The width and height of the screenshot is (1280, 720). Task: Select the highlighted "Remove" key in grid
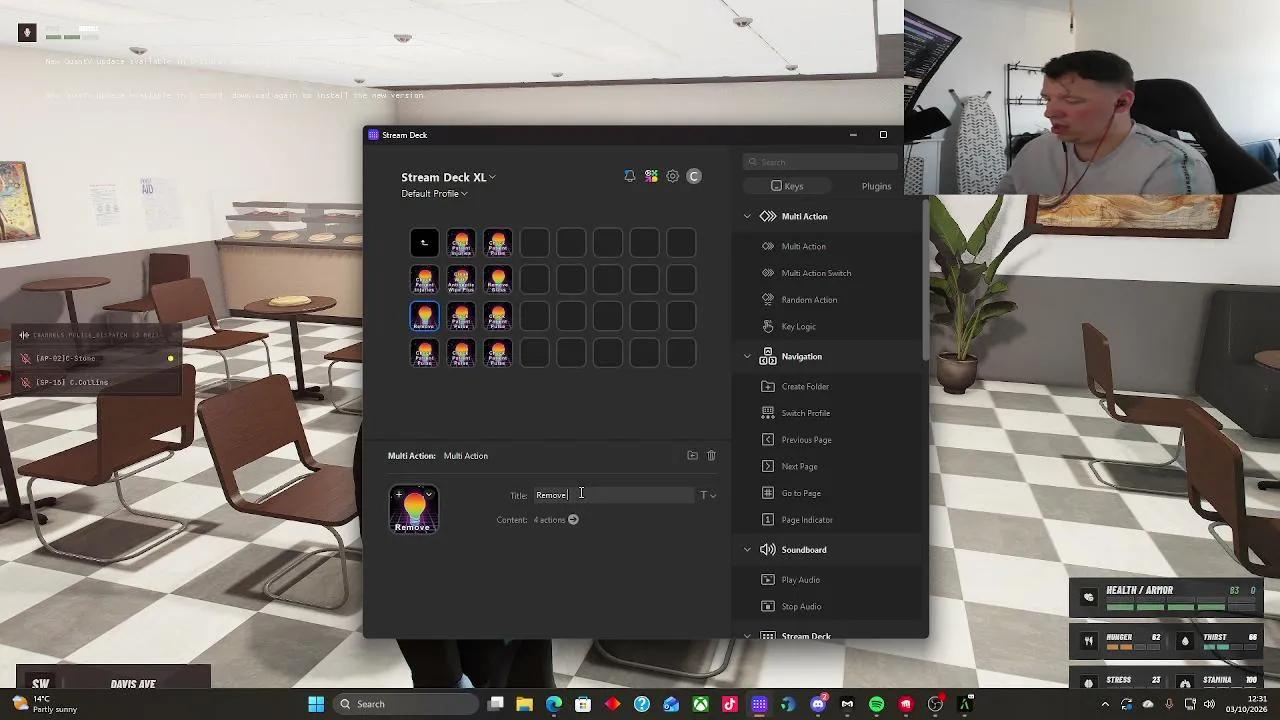[x=424, y=317]
